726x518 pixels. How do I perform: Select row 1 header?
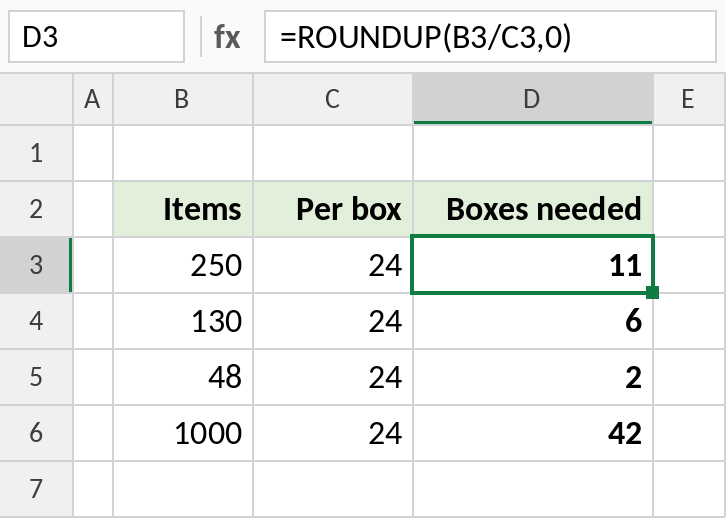click(36, 153)
